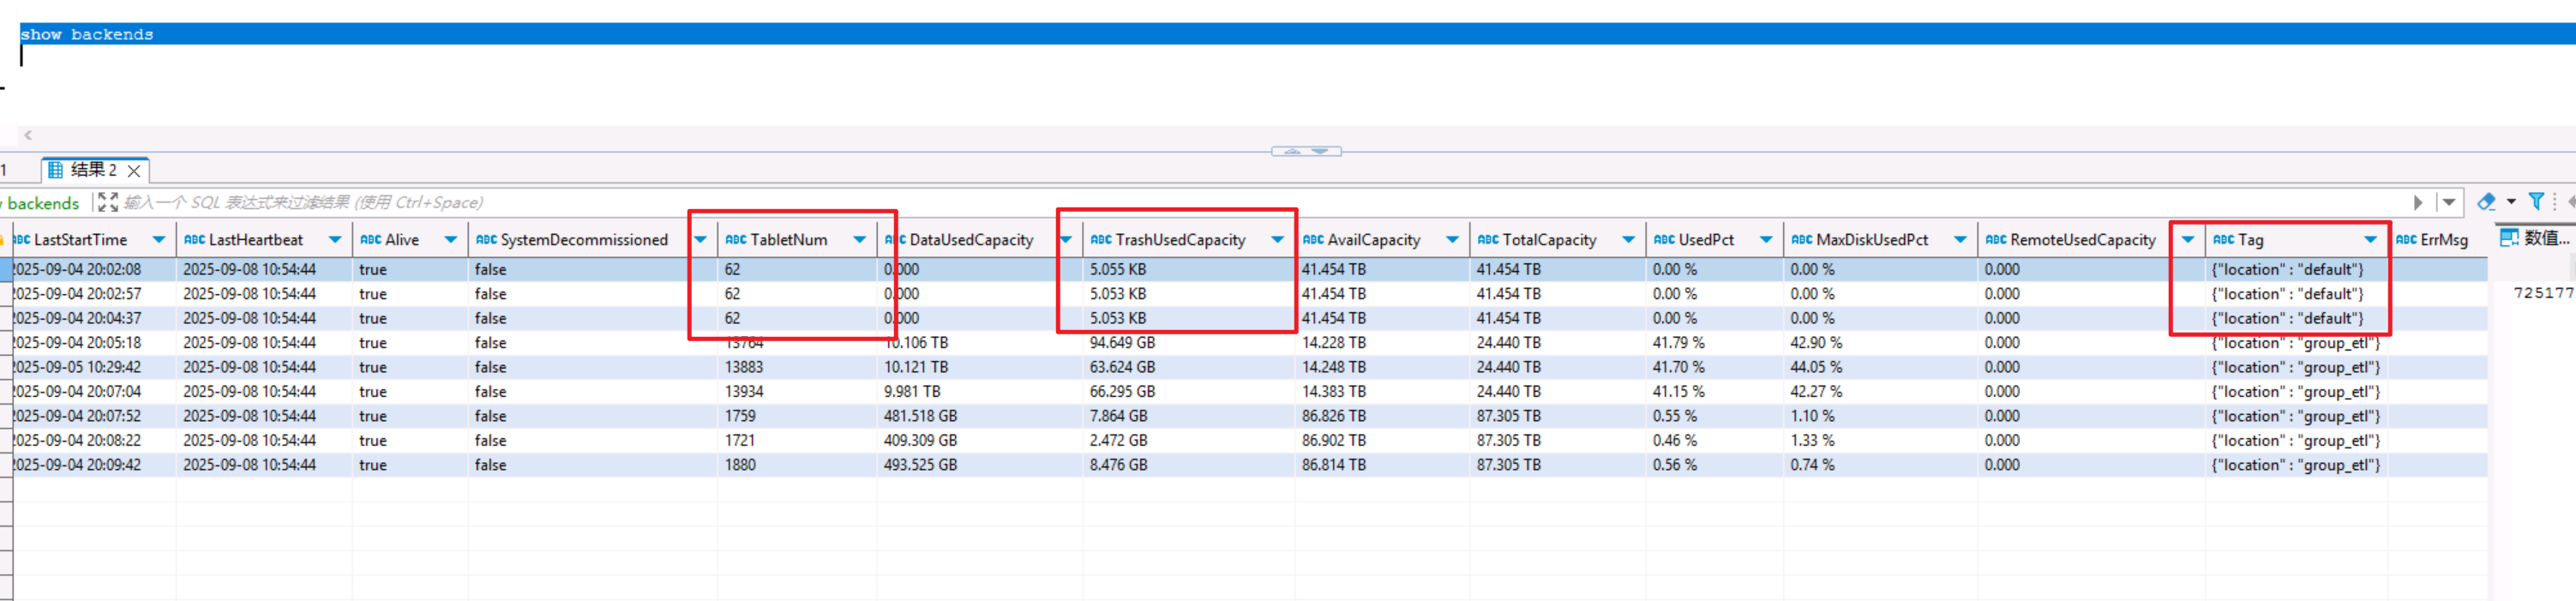This screenshot has width=2576, height=601.
Task: Open the LastHeartbeat column filter dropdown
Action: tap(335, 240)
